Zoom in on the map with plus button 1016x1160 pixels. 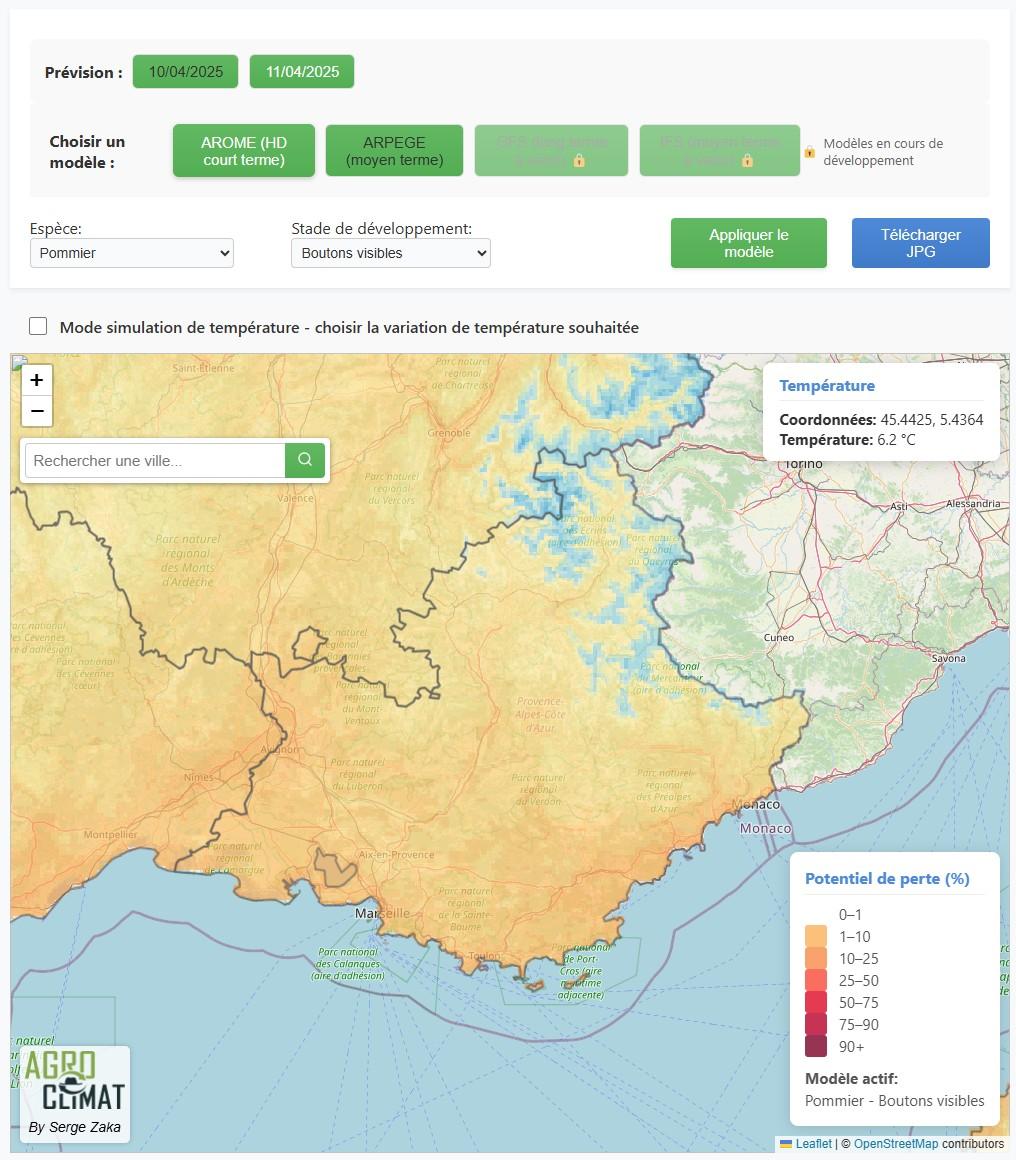[x=37, y=380]
